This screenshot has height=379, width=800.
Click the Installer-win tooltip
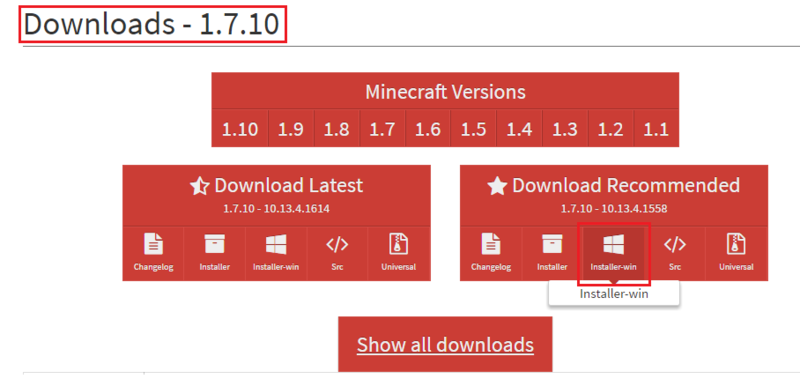pyautogui.click(x=614, y=294)
